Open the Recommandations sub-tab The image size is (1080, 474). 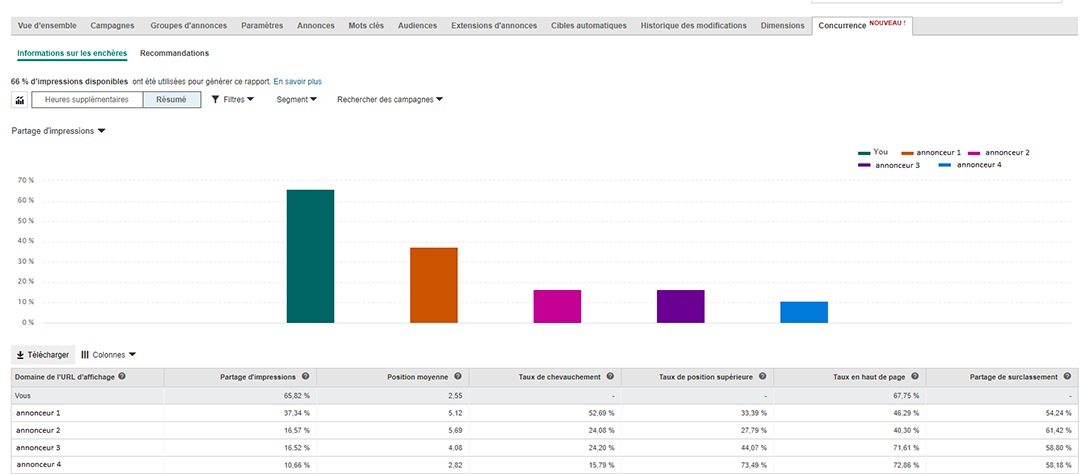[x=174, y=53]
